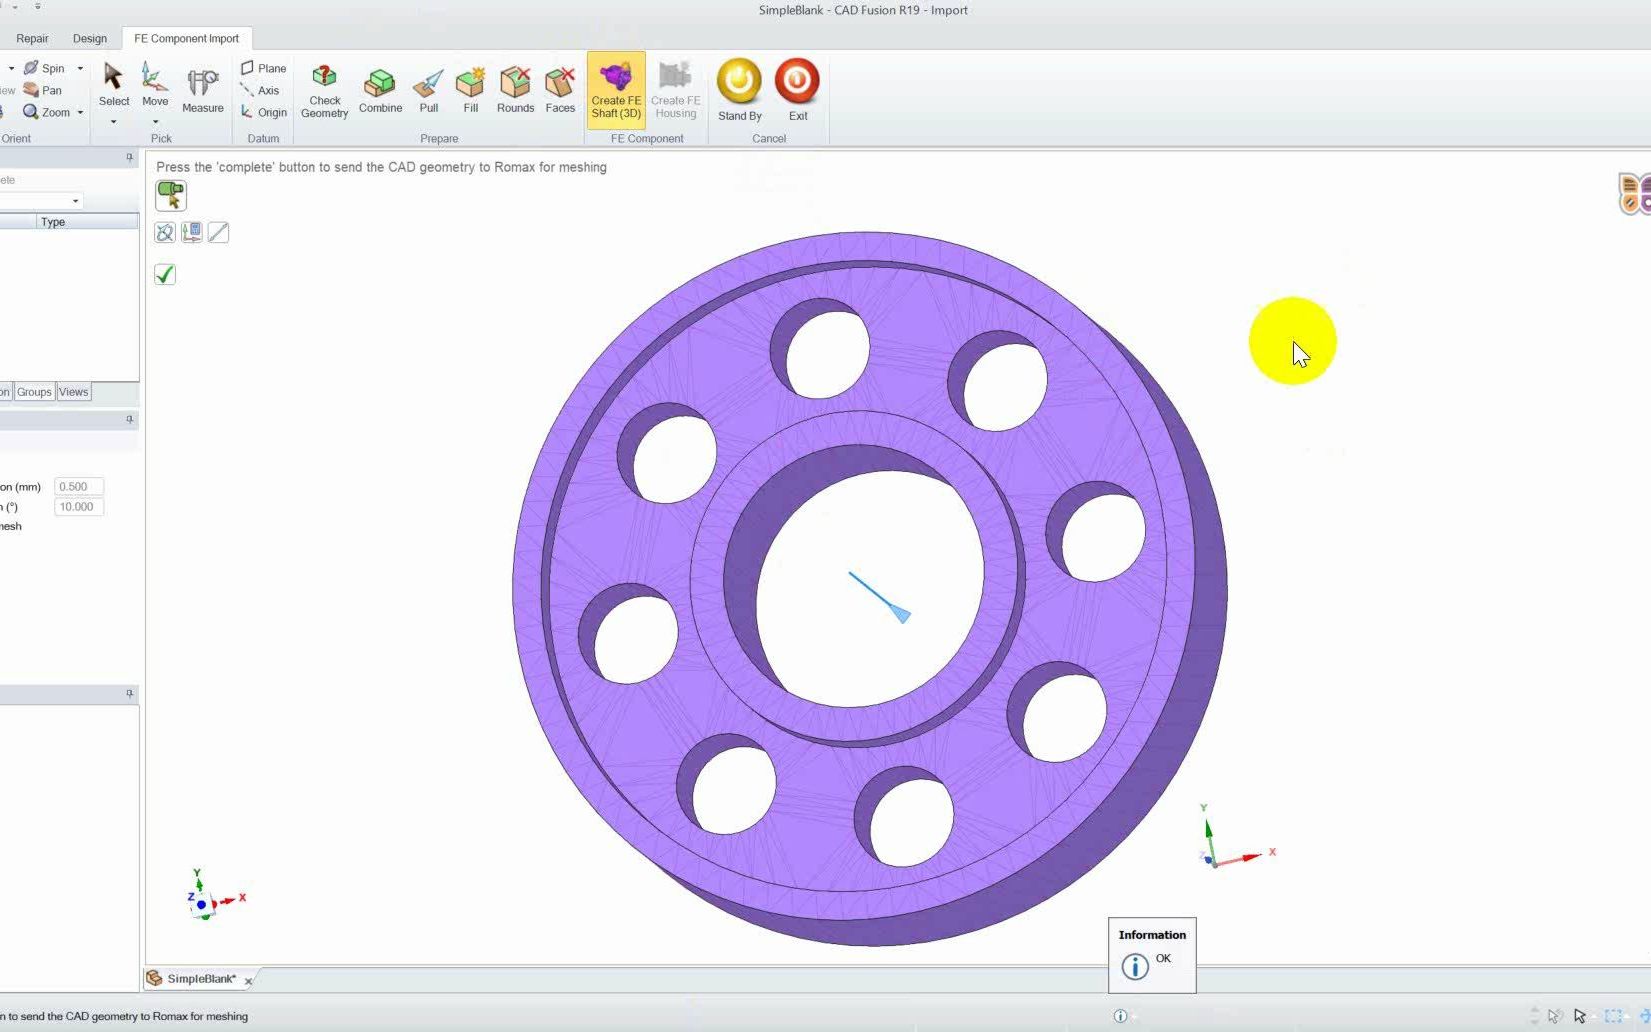The height and width of the screenshot is (1032, 1651).
Task: Run Check Geometry
Action: coord(324,91)
